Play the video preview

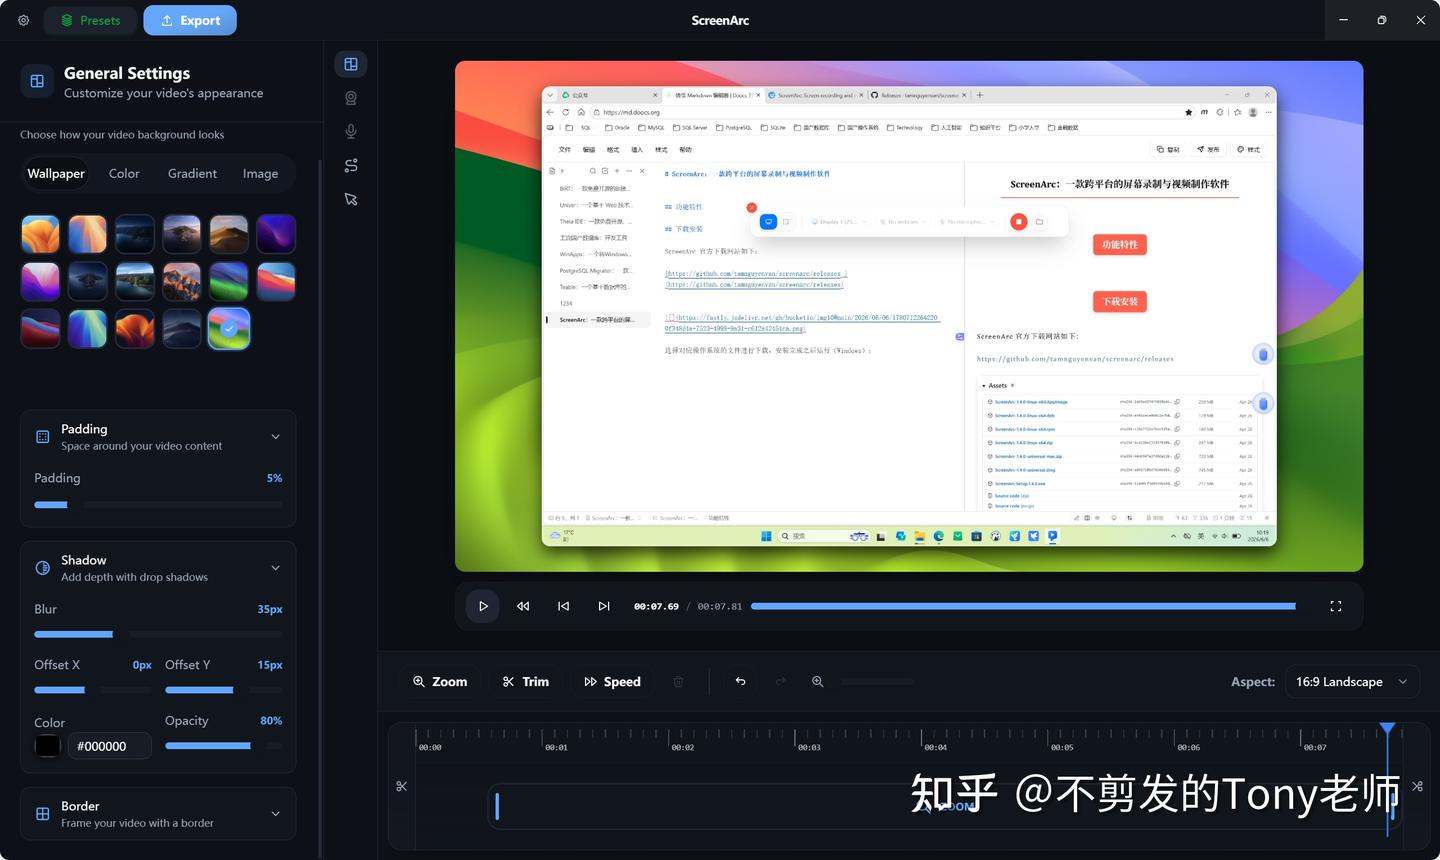click(483, 606)
